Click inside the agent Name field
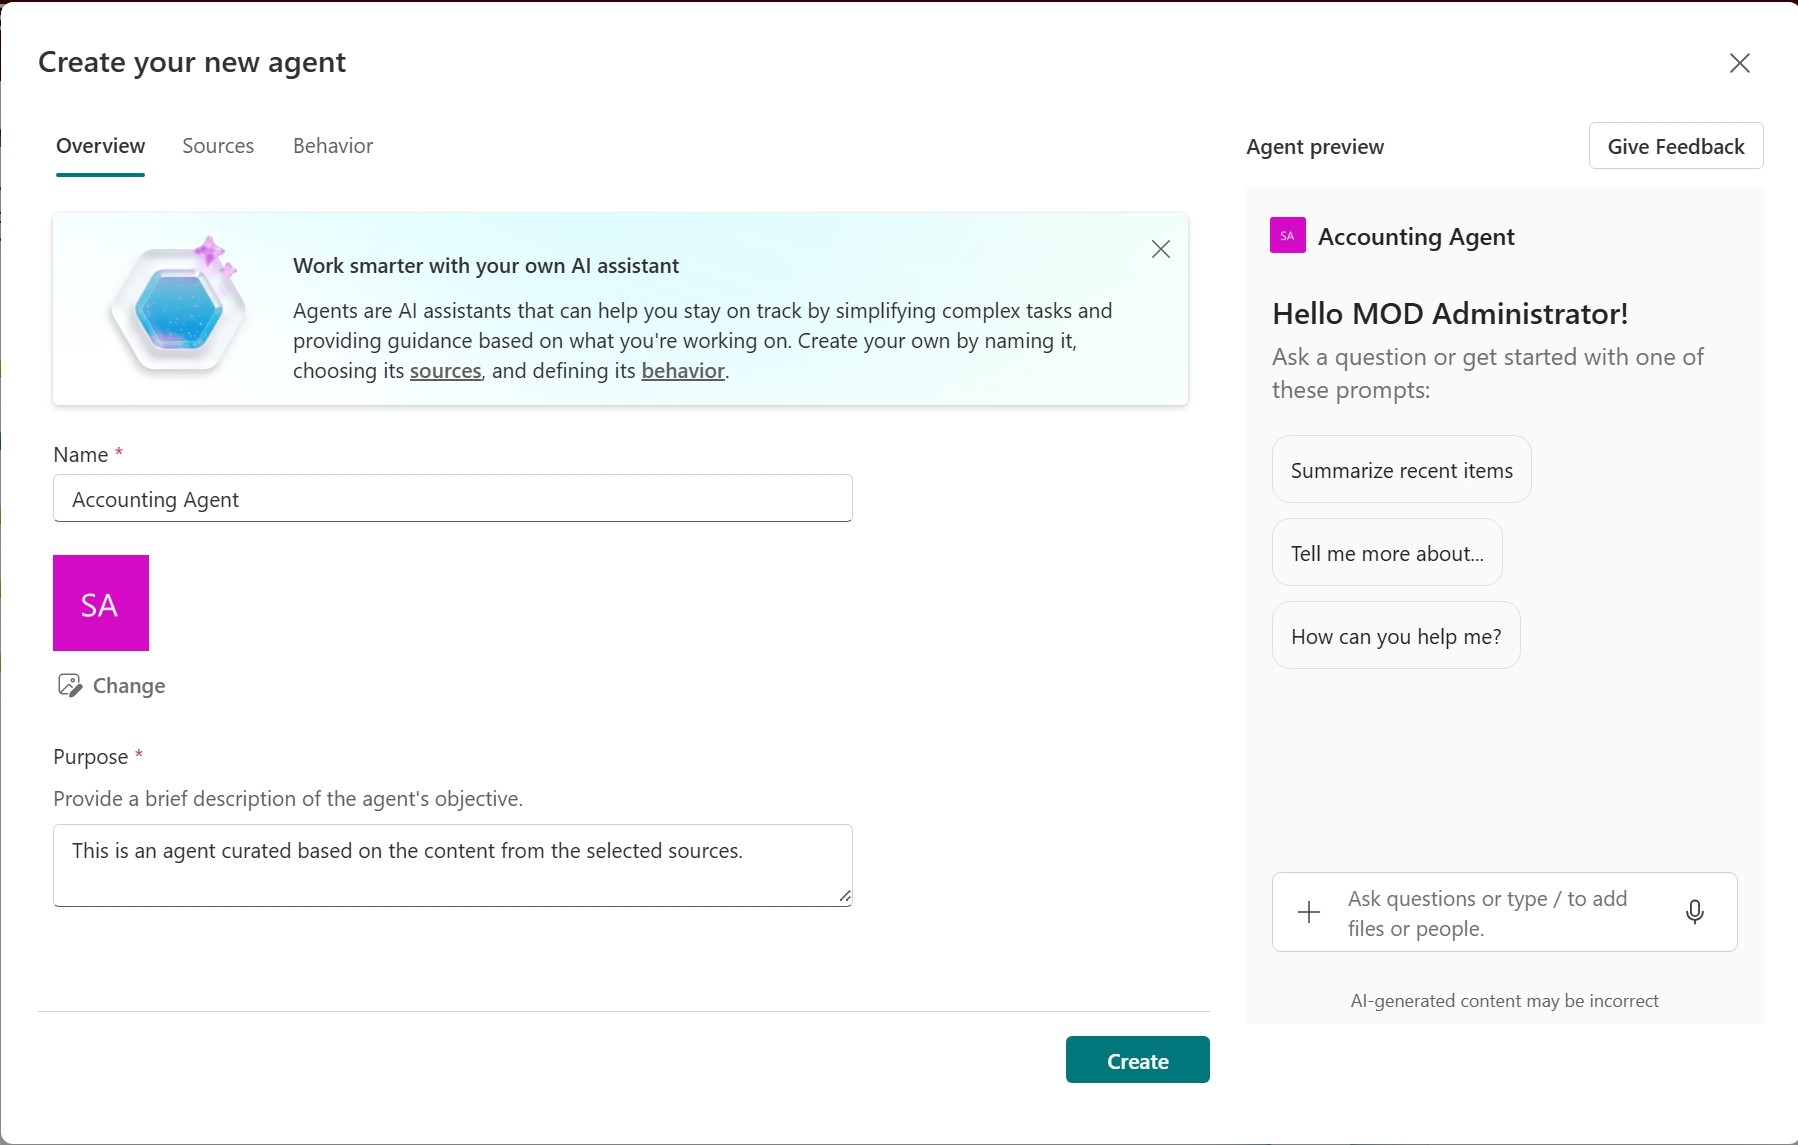 [452, 498]
